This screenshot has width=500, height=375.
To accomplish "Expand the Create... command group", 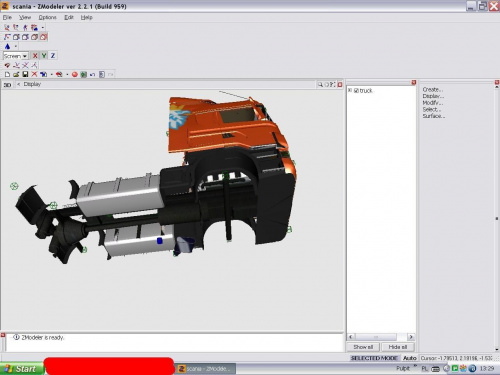I will (433, 89).
